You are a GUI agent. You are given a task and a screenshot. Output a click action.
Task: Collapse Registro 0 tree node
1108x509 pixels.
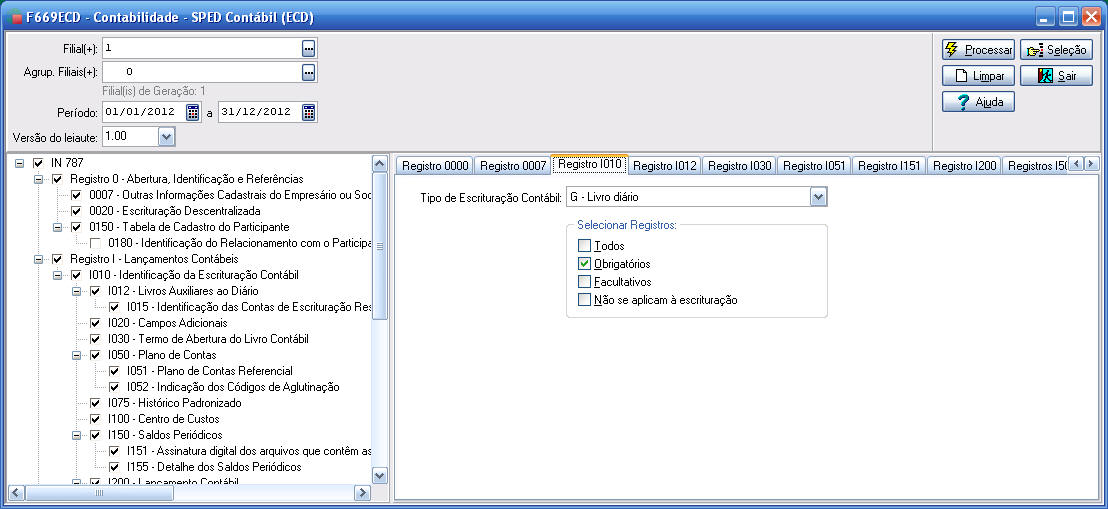(x=38, y=179)
